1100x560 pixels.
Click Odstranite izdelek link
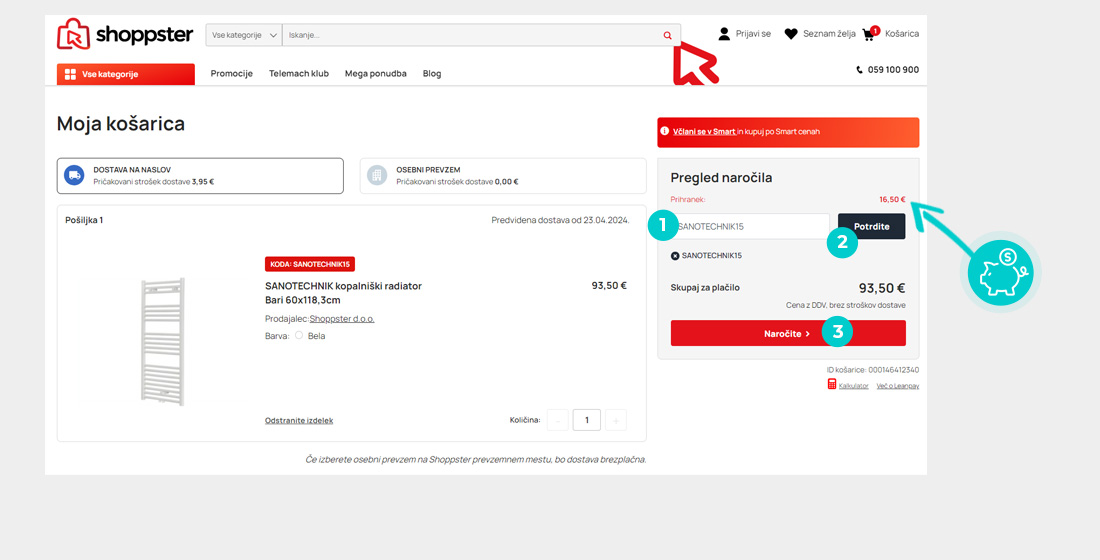299,420
